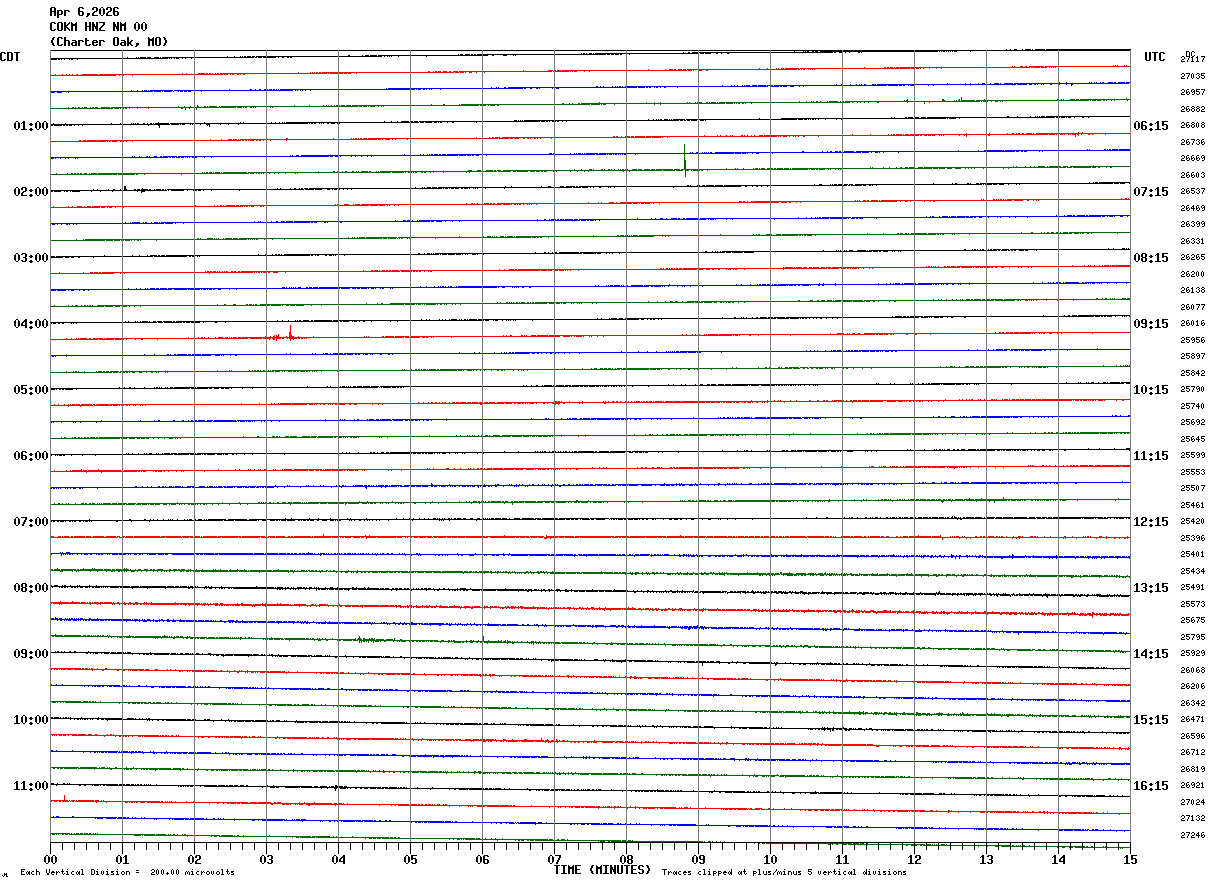
Task: Click minute tick label '14' on time axis
Action: click(x=1058, y=859)
